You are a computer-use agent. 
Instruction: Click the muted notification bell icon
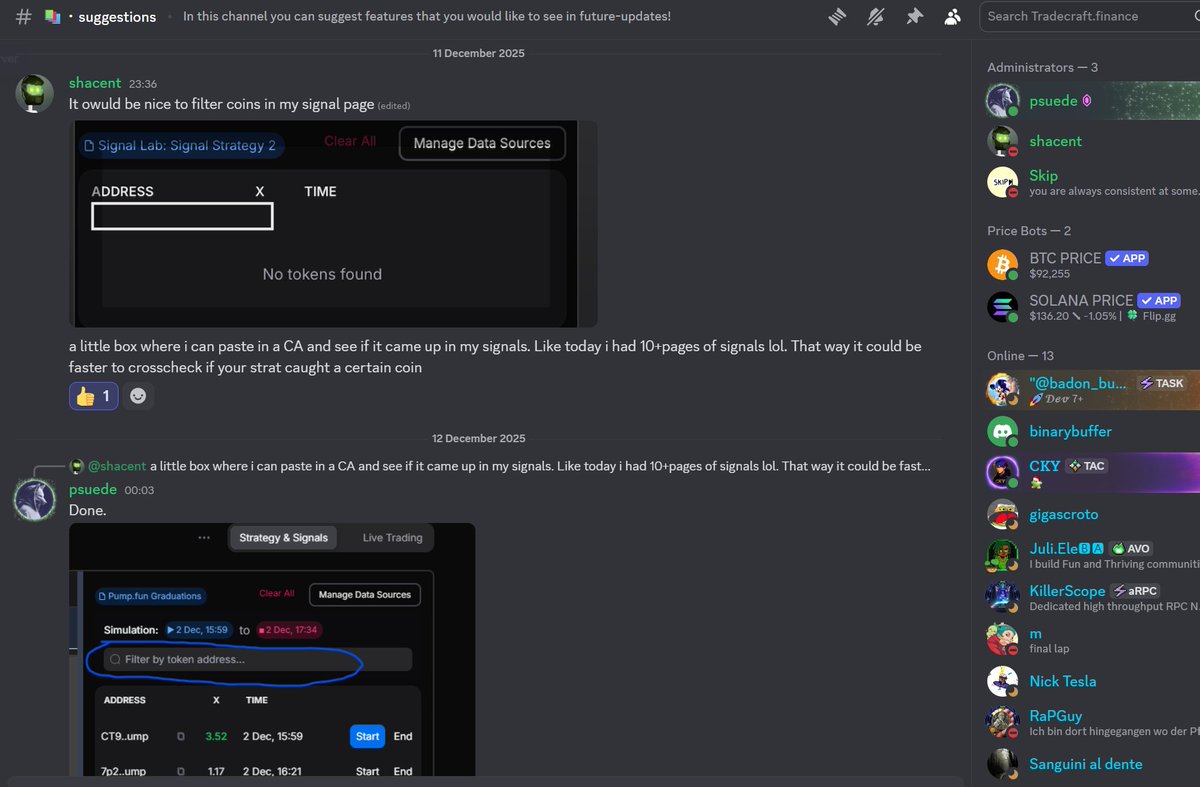click(877, 16)
